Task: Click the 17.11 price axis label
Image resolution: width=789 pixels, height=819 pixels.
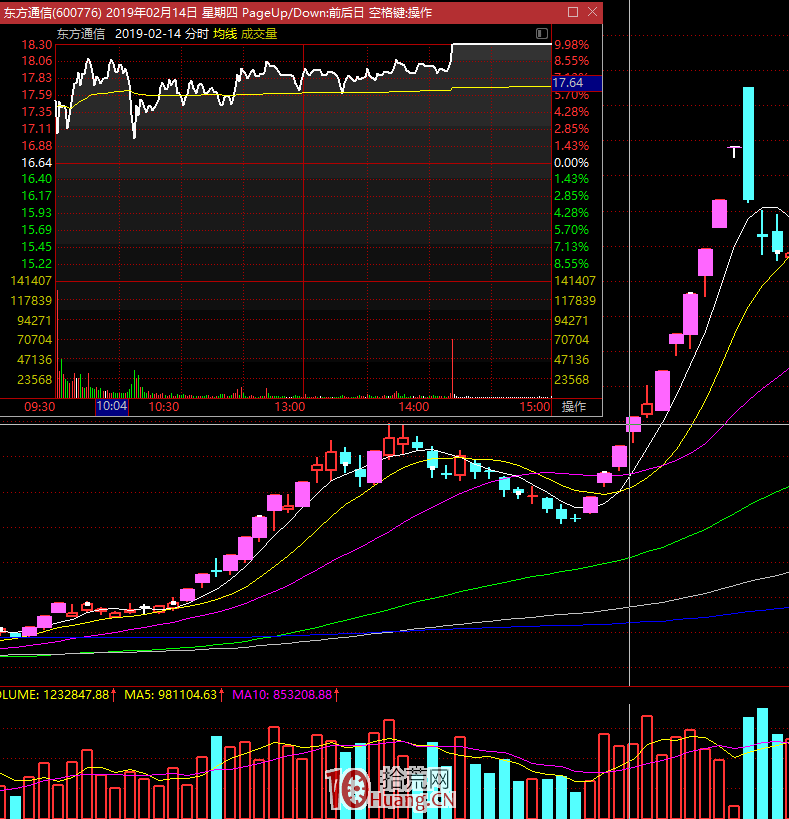Action: pyautogui.click(x=37, y=128)
